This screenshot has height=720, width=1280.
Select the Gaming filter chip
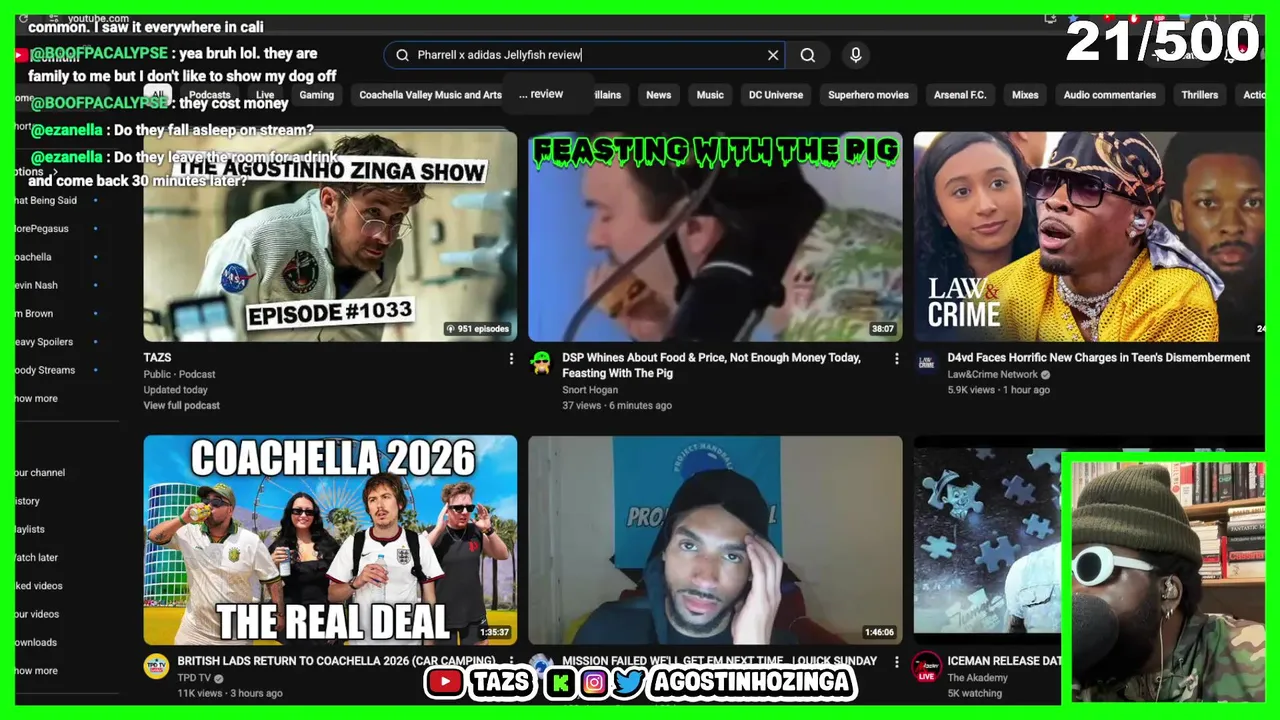click(316, 95)
